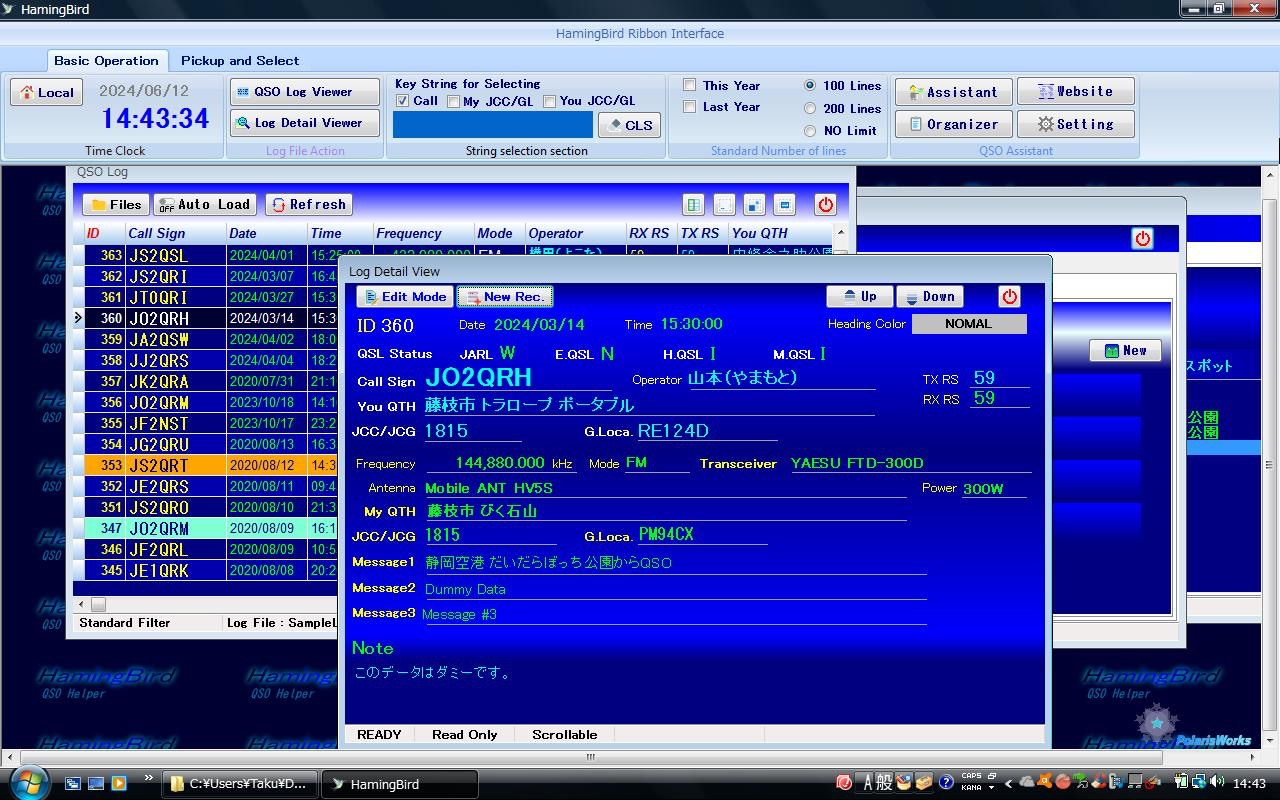Click main window horizontal scrollbar
The height and width of the screenshot is (800, 1280).
click(589, 757)
